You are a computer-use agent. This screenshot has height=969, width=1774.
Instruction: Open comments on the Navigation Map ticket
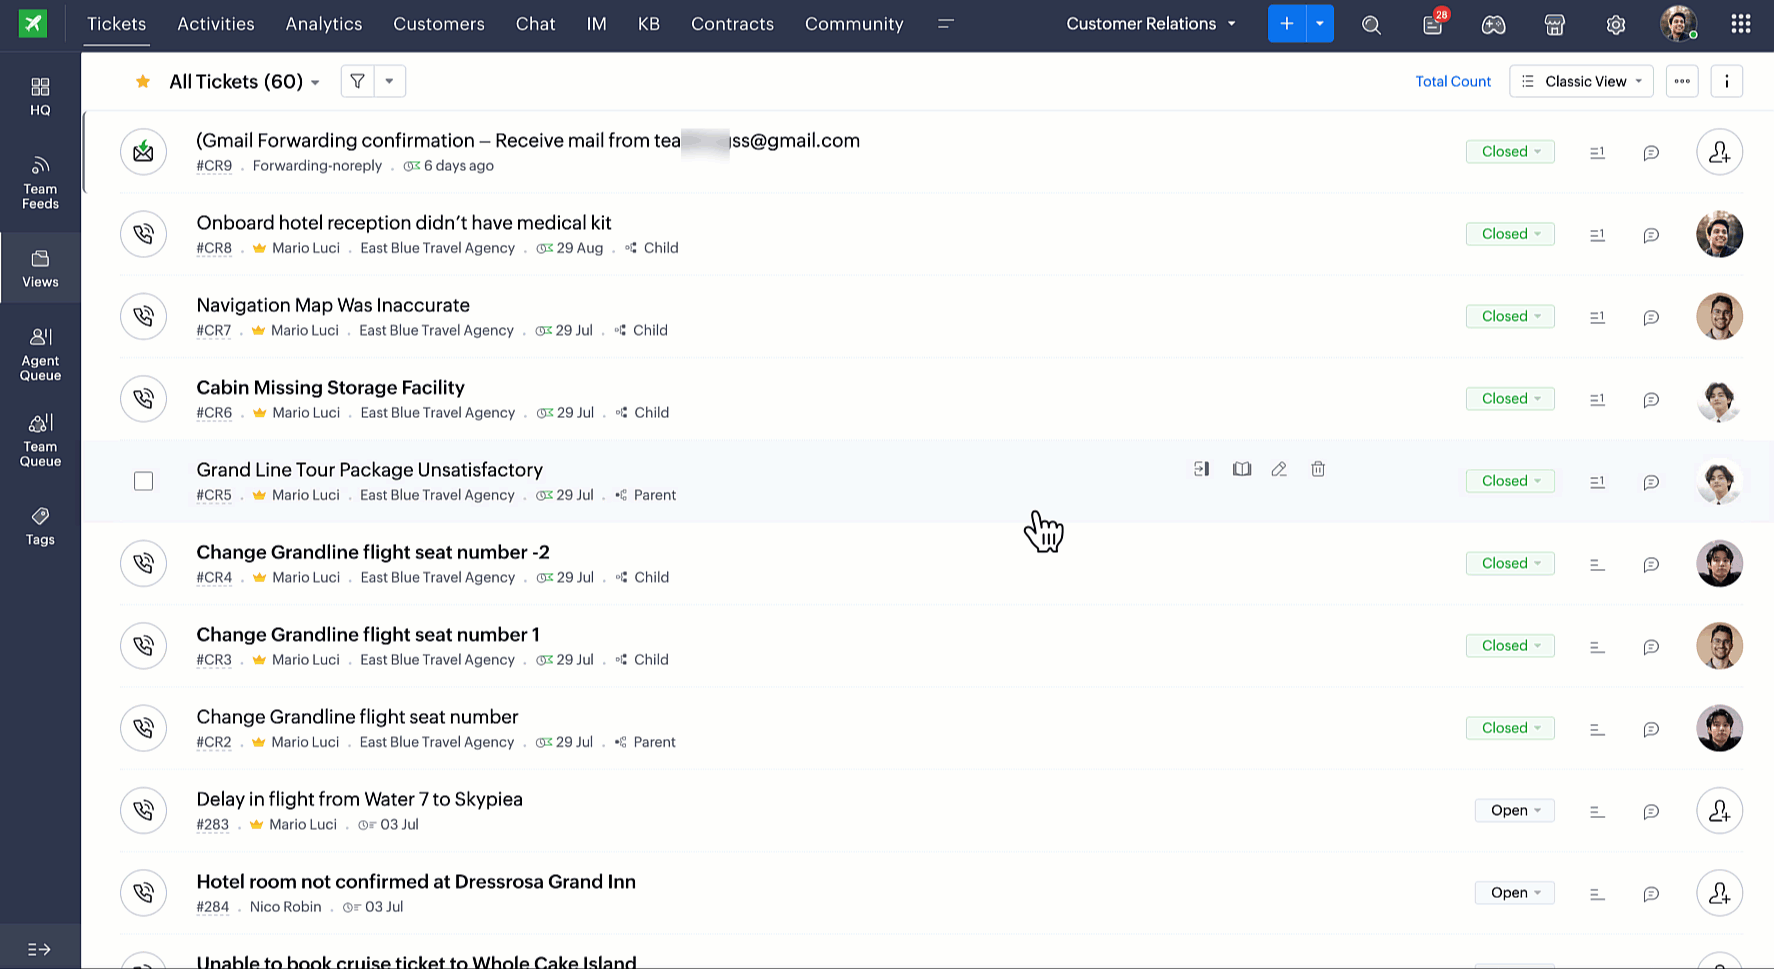[1651, 317]
